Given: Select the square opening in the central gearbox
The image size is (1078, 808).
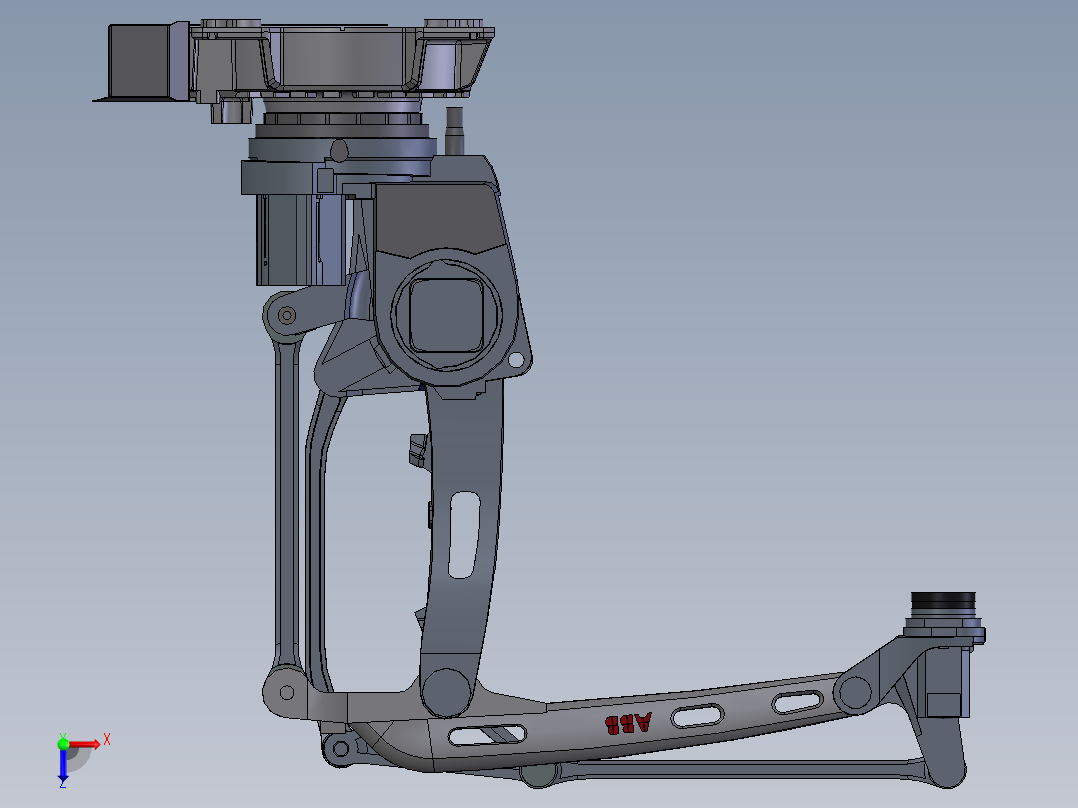Looking at the screenshot, I should [447, 317].
